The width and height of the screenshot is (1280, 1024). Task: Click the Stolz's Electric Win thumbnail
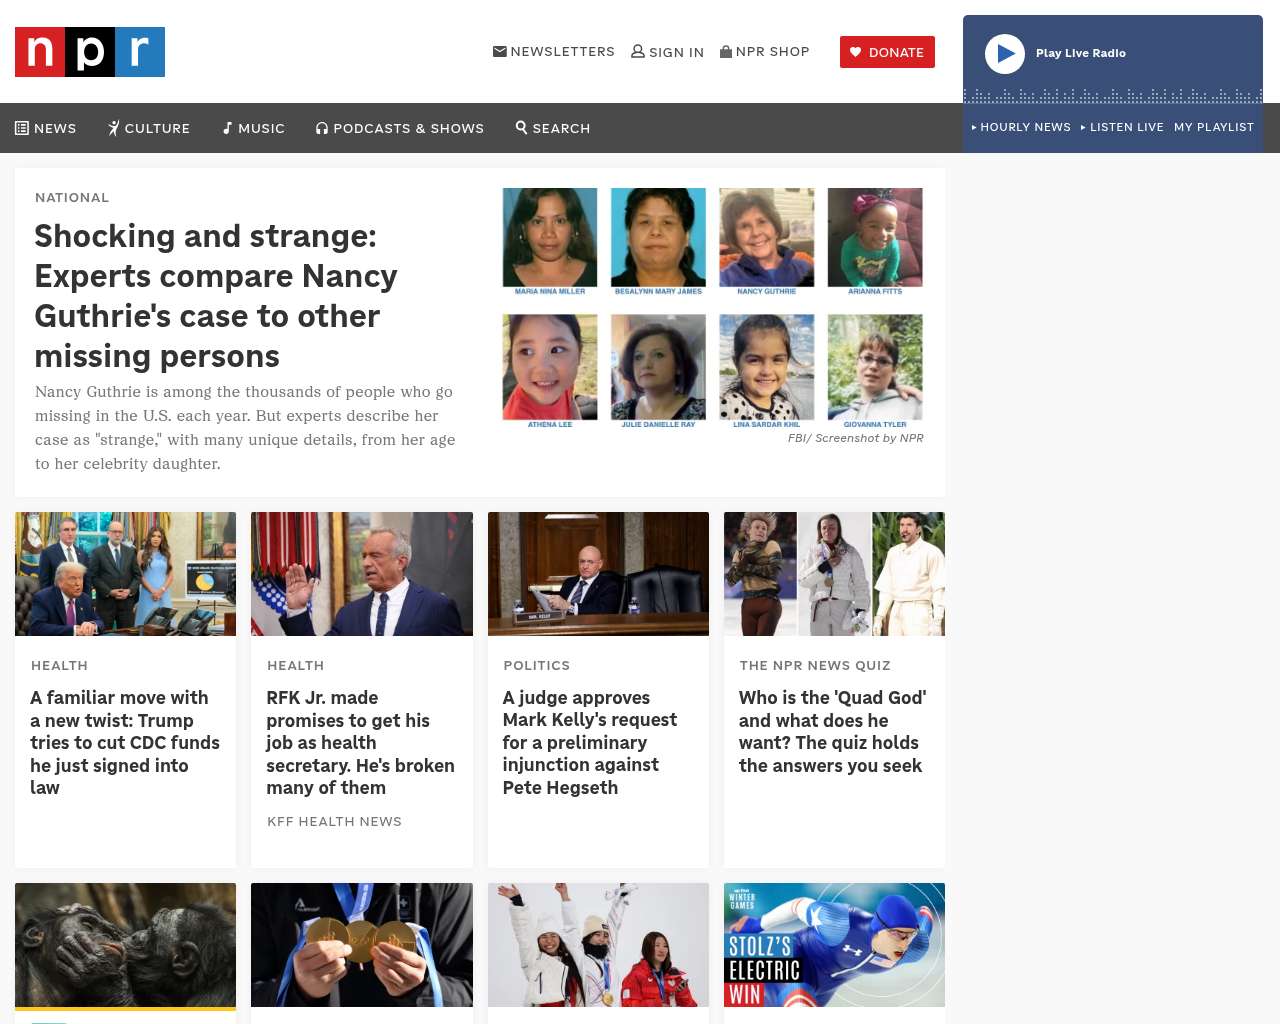[x=834, y=945]
